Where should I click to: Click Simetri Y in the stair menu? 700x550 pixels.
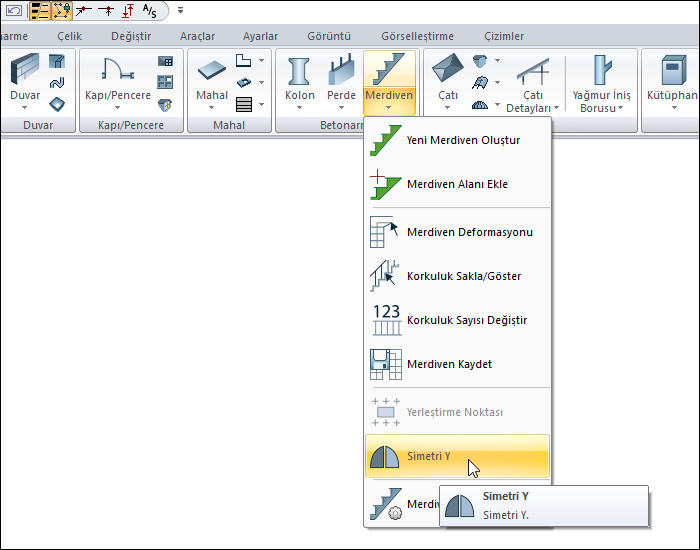tap(429, 457)
